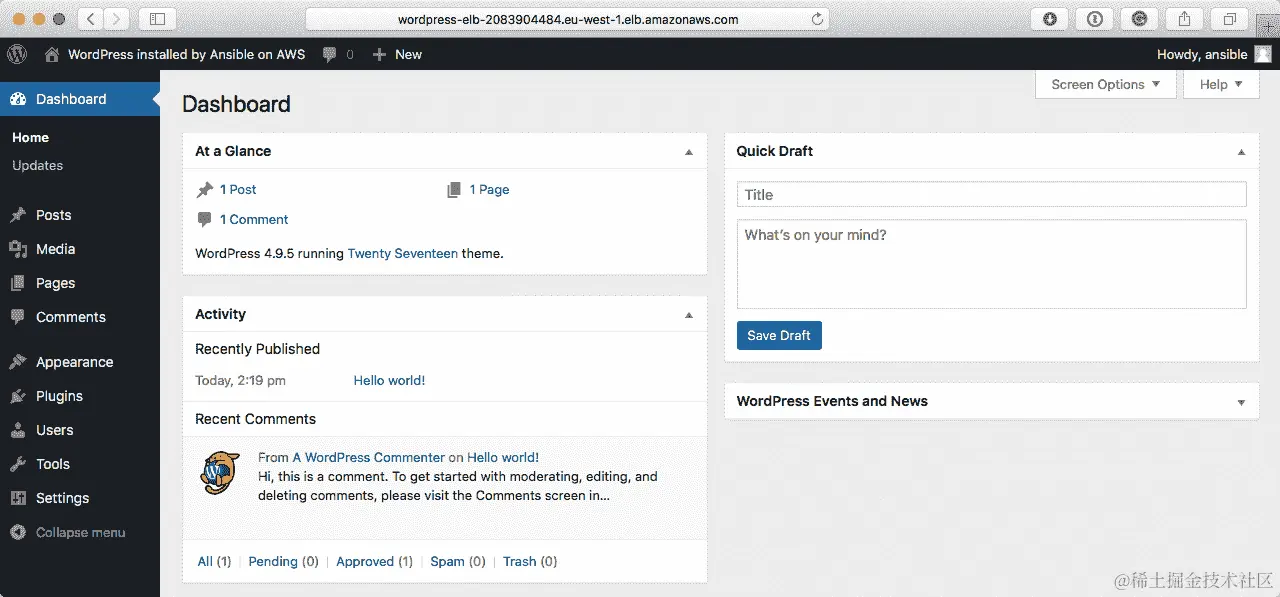
Task: Click the 1 Post link text
Action: (238, 189)
